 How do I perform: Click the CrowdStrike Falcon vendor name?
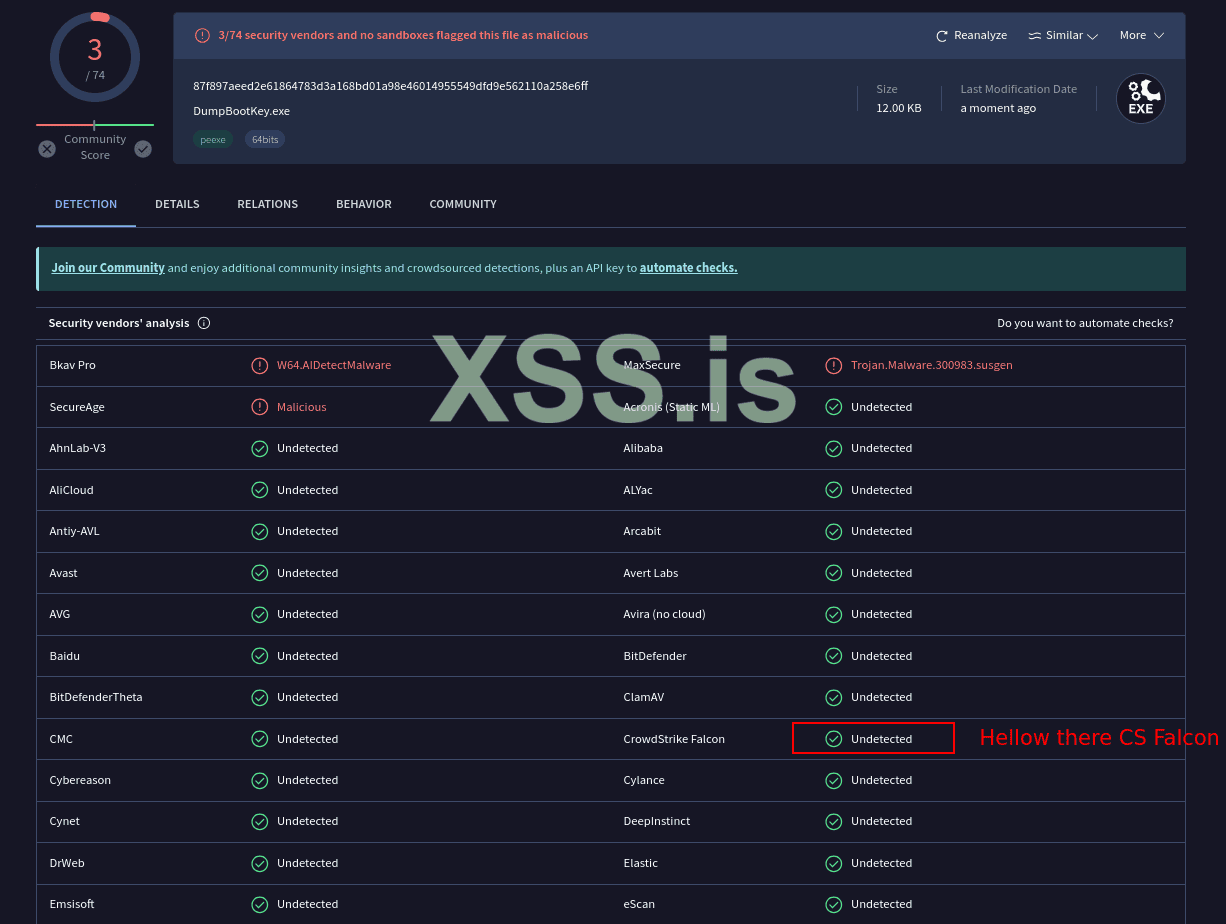point(674,739)
